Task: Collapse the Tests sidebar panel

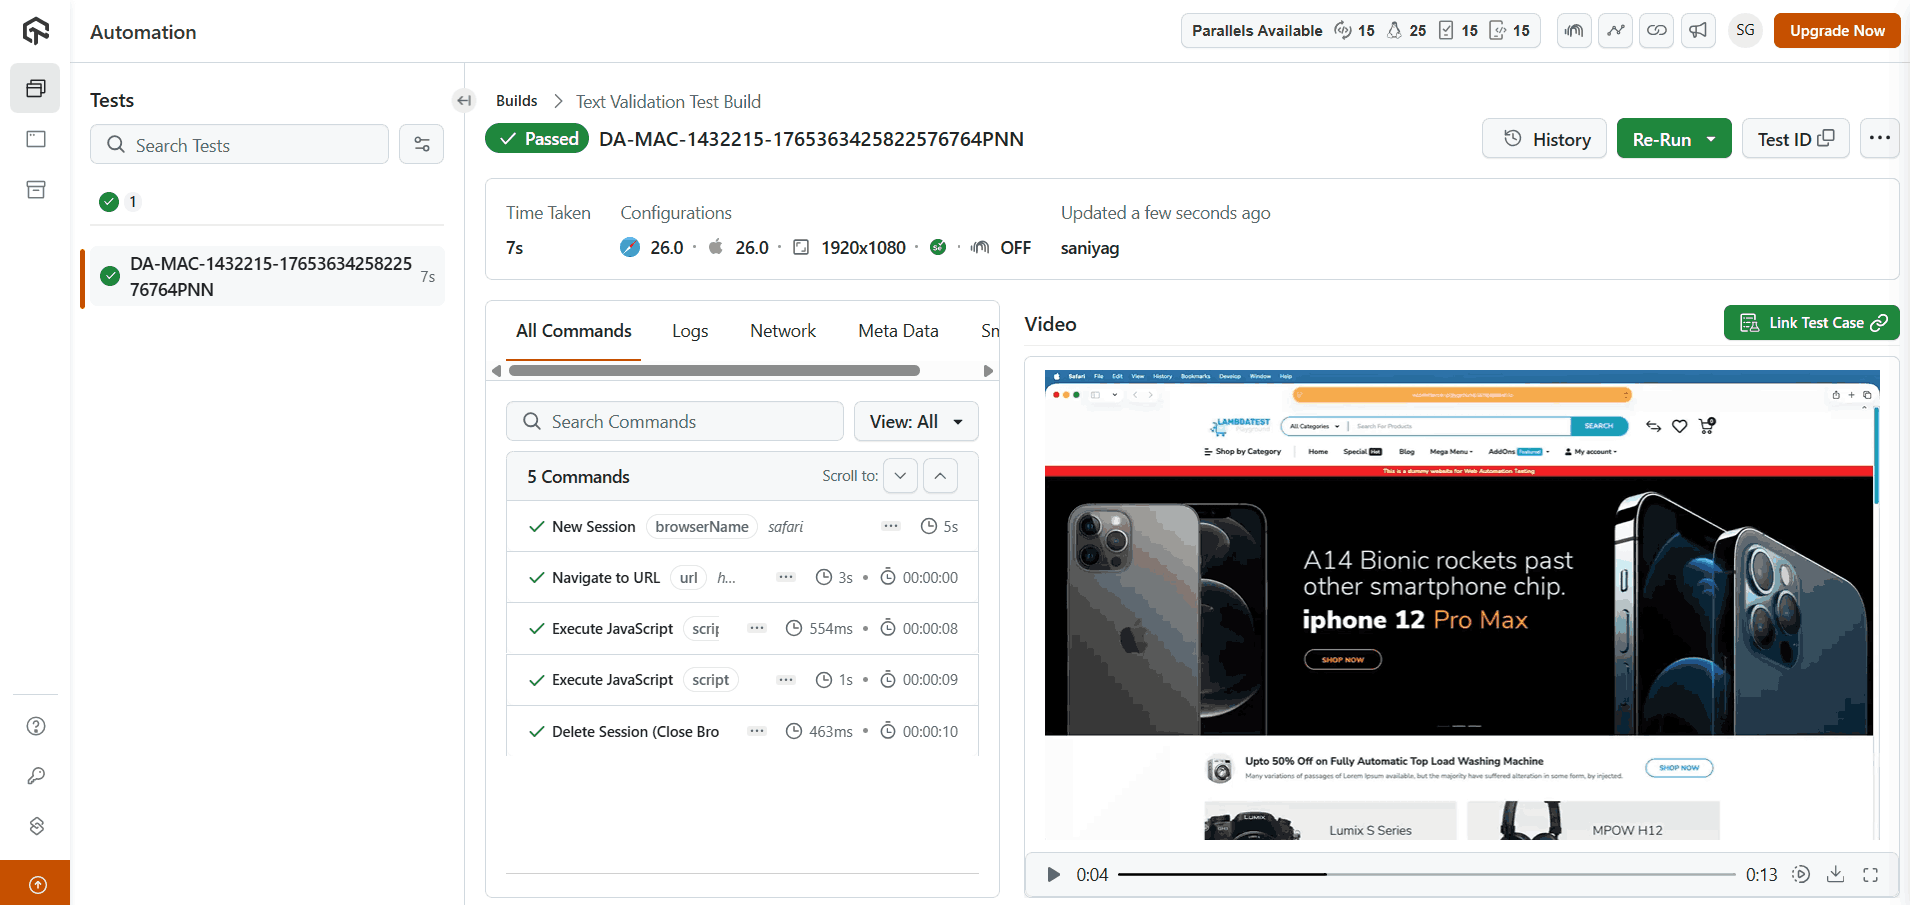Action: [463, 100]
